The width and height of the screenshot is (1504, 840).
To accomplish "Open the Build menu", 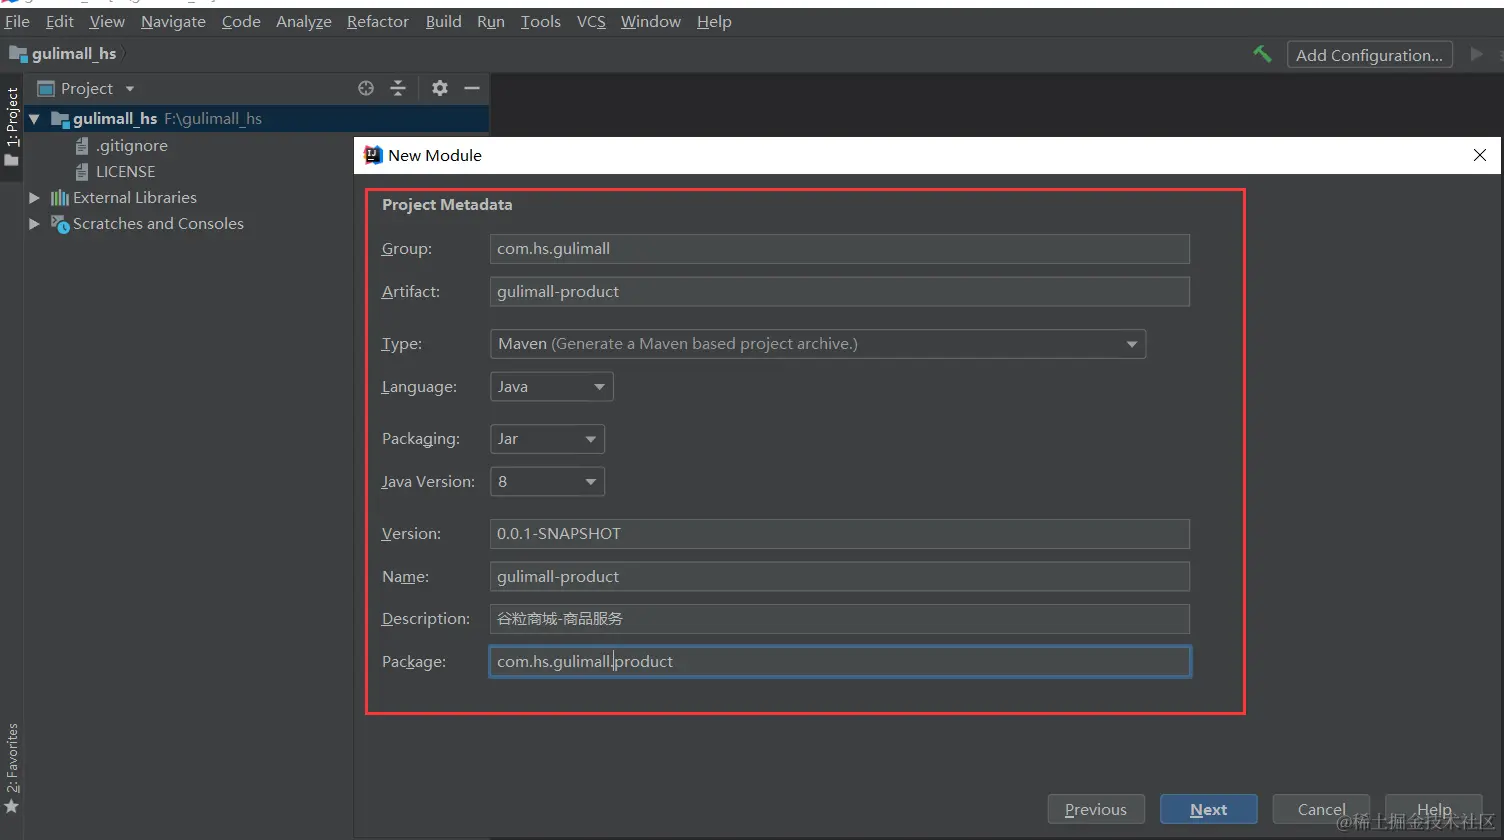I will (x=444, y=22).
